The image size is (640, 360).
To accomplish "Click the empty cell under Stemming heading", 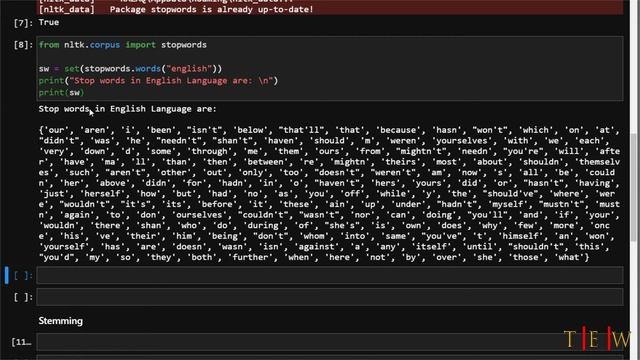I will 330,342.
